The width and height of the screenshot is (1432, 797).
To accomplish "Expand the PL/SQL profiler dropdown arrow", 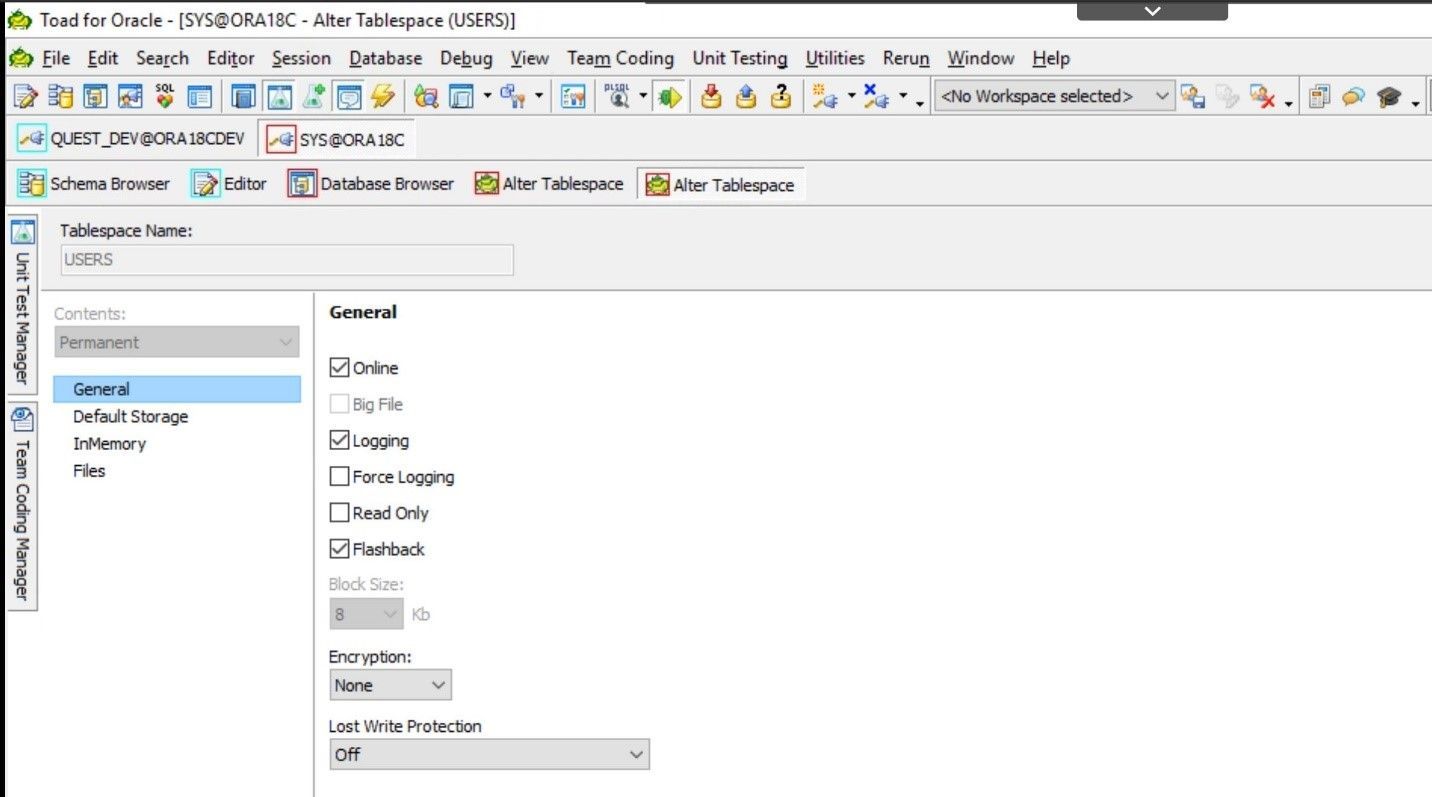I will pos(644,96).
